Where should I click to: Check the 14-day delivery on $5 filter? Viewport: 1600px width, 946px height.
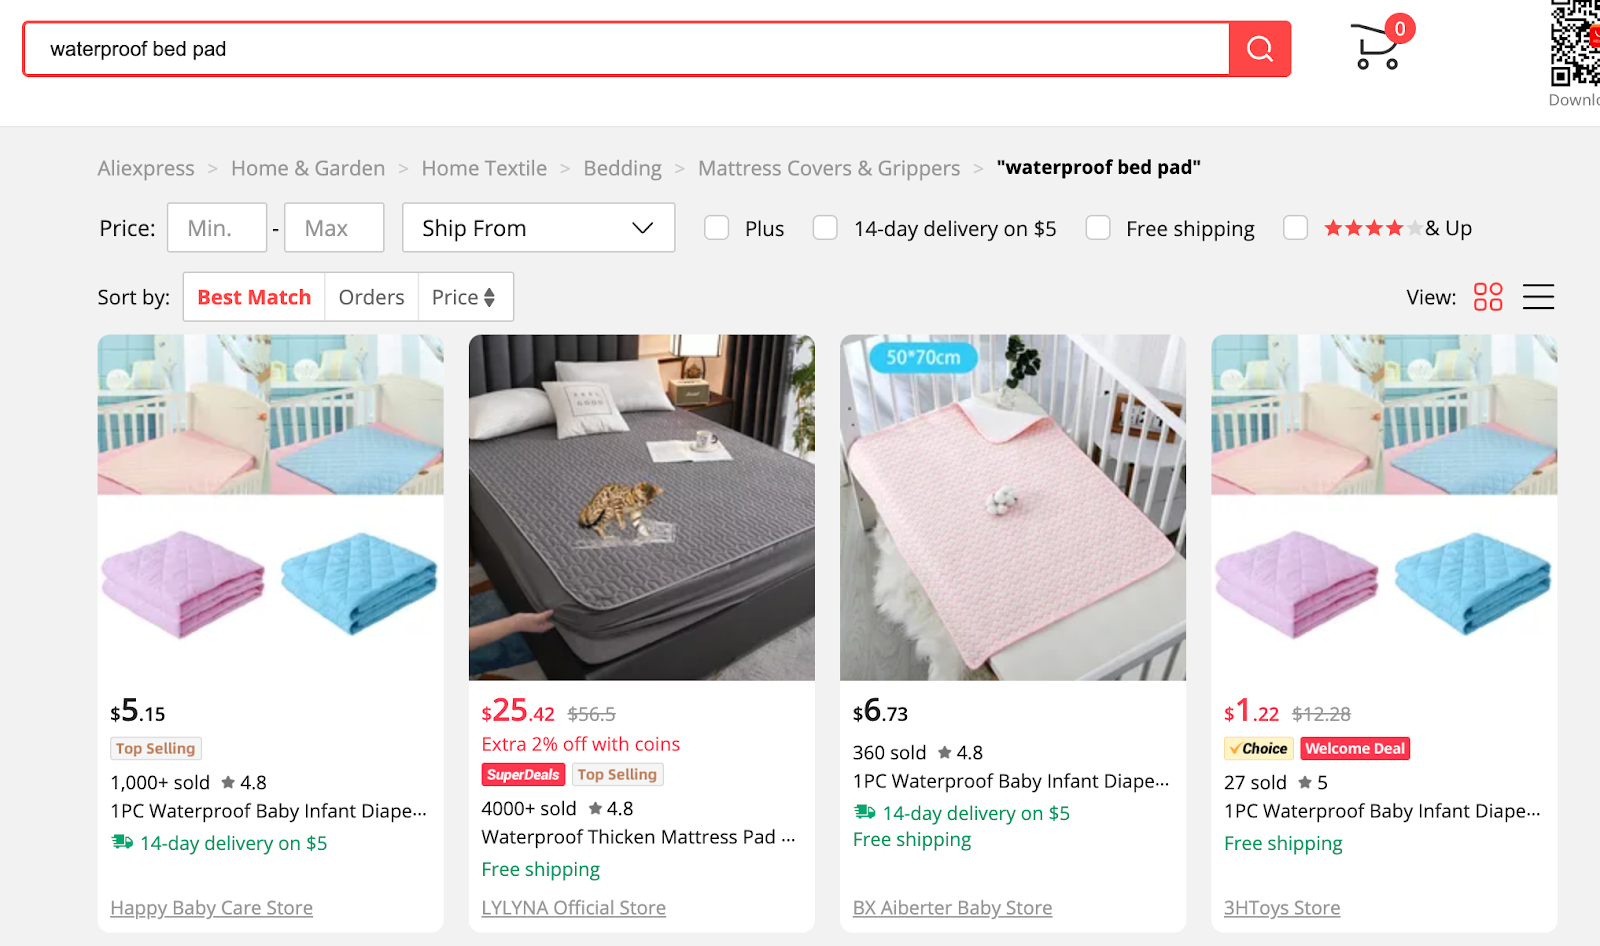tap(825, 228)
